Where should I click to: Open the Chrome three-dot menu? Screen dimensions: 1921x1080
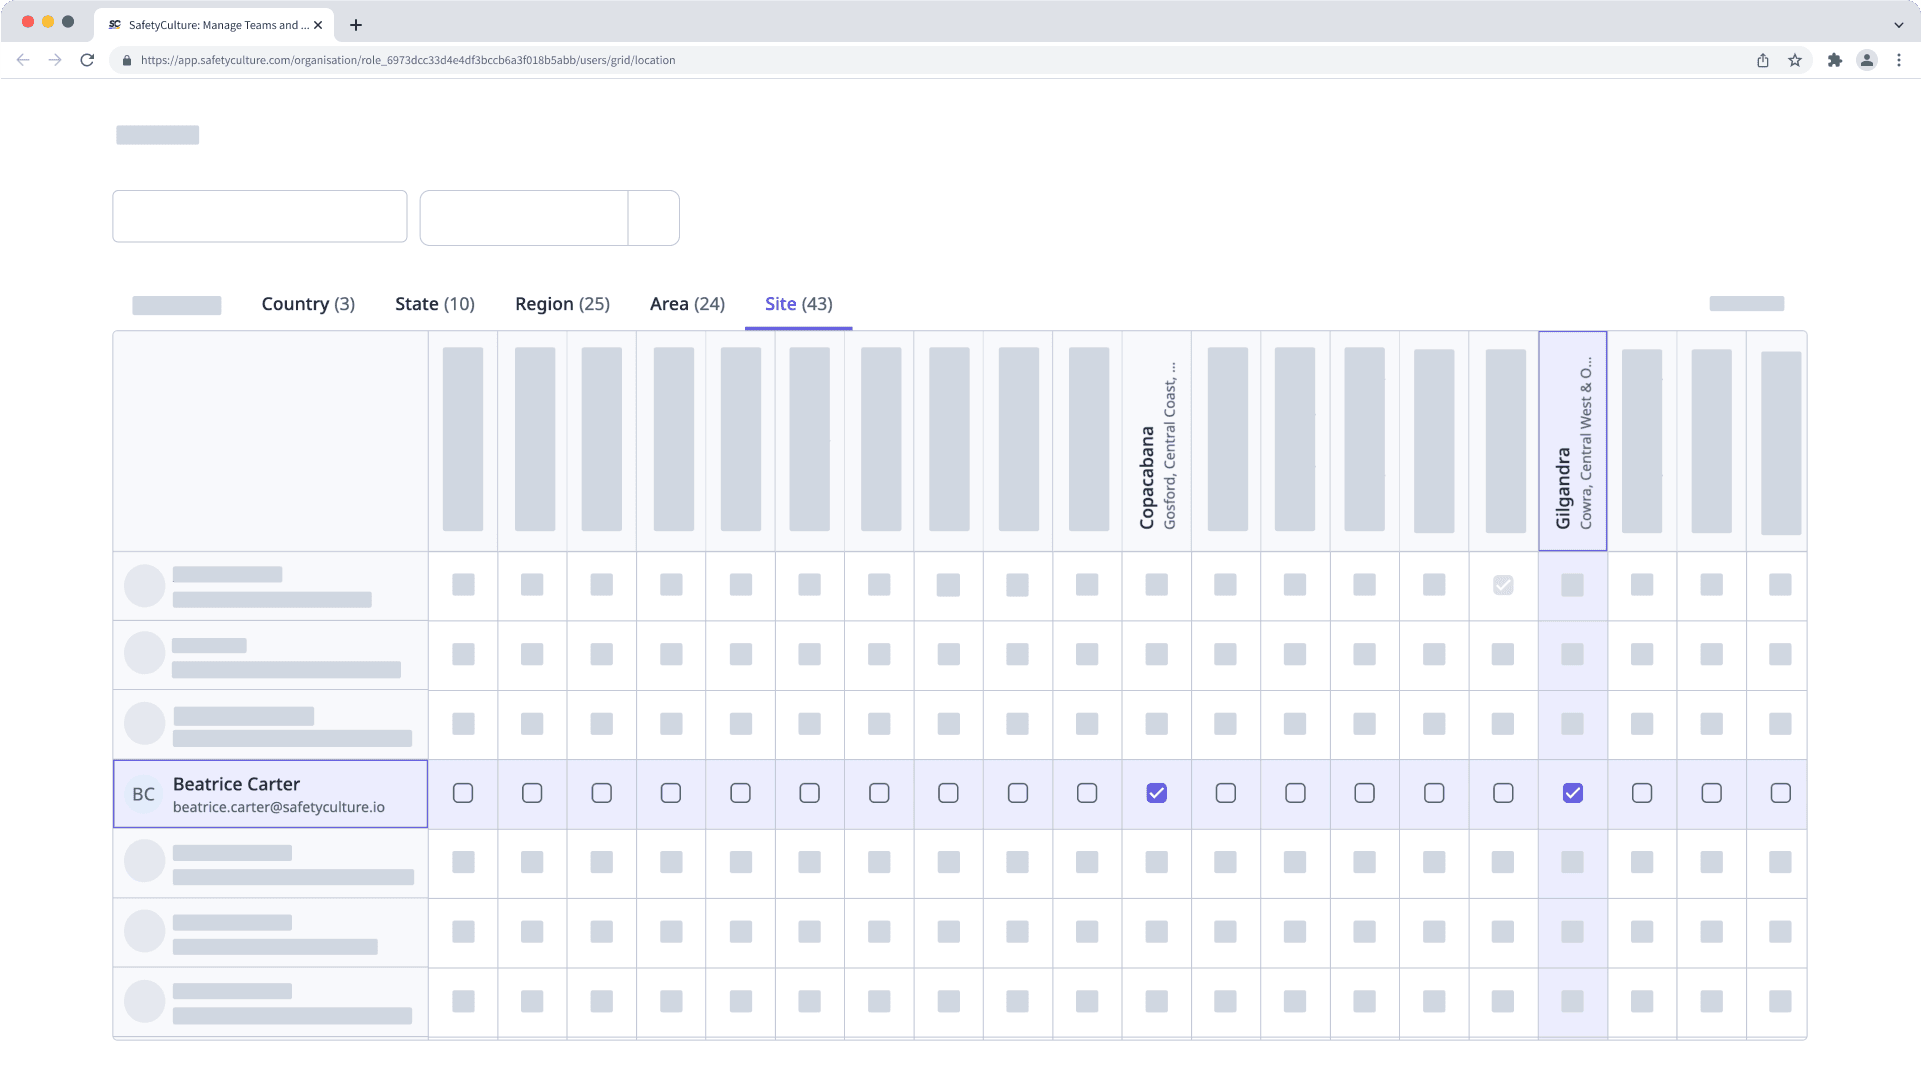click(x=1900, y=60)
